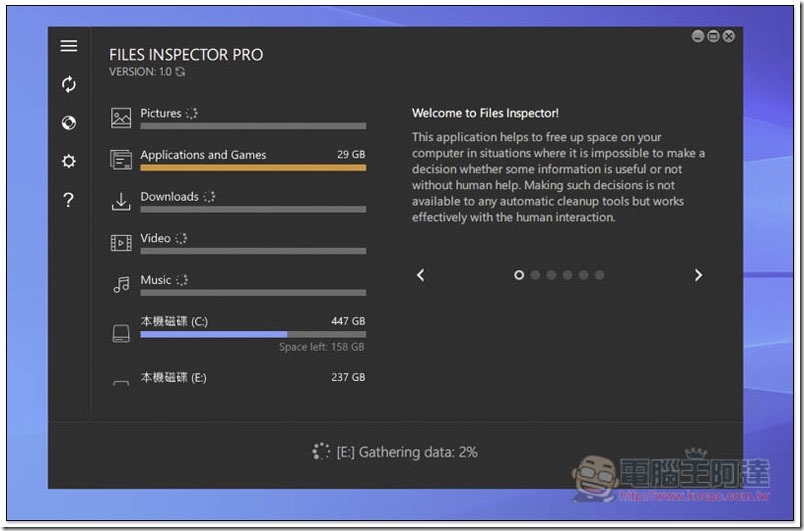Minimize the Files Inspector window

tap(697, 36)
